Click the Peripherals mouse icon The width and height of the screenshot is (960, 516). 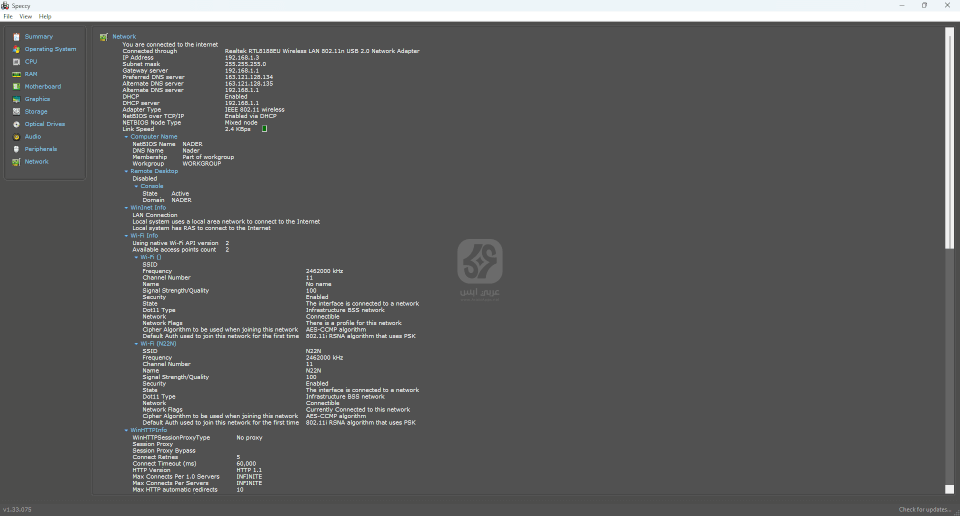click(16, 149)
